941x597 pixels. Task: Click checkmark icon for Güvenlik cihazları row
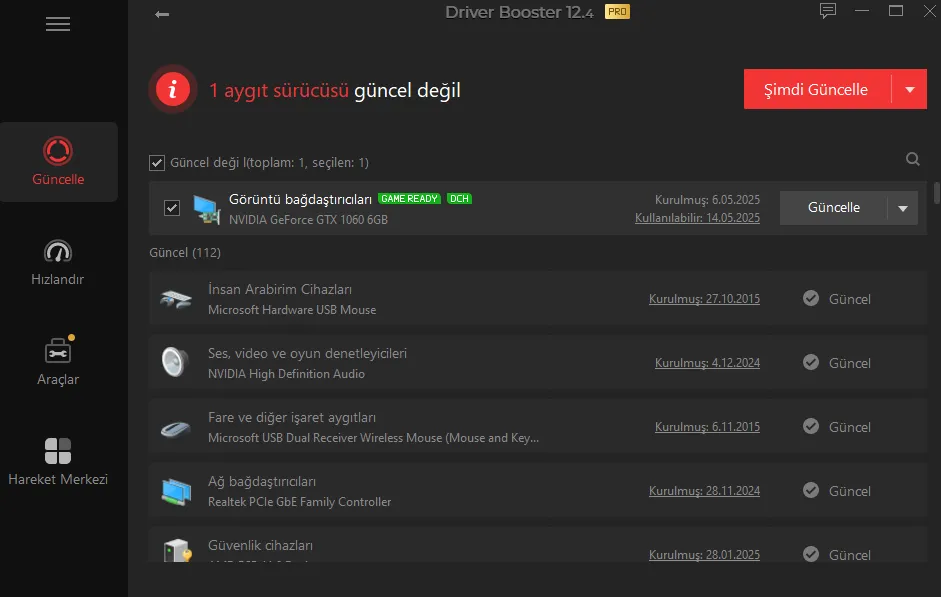coord(811,554)
